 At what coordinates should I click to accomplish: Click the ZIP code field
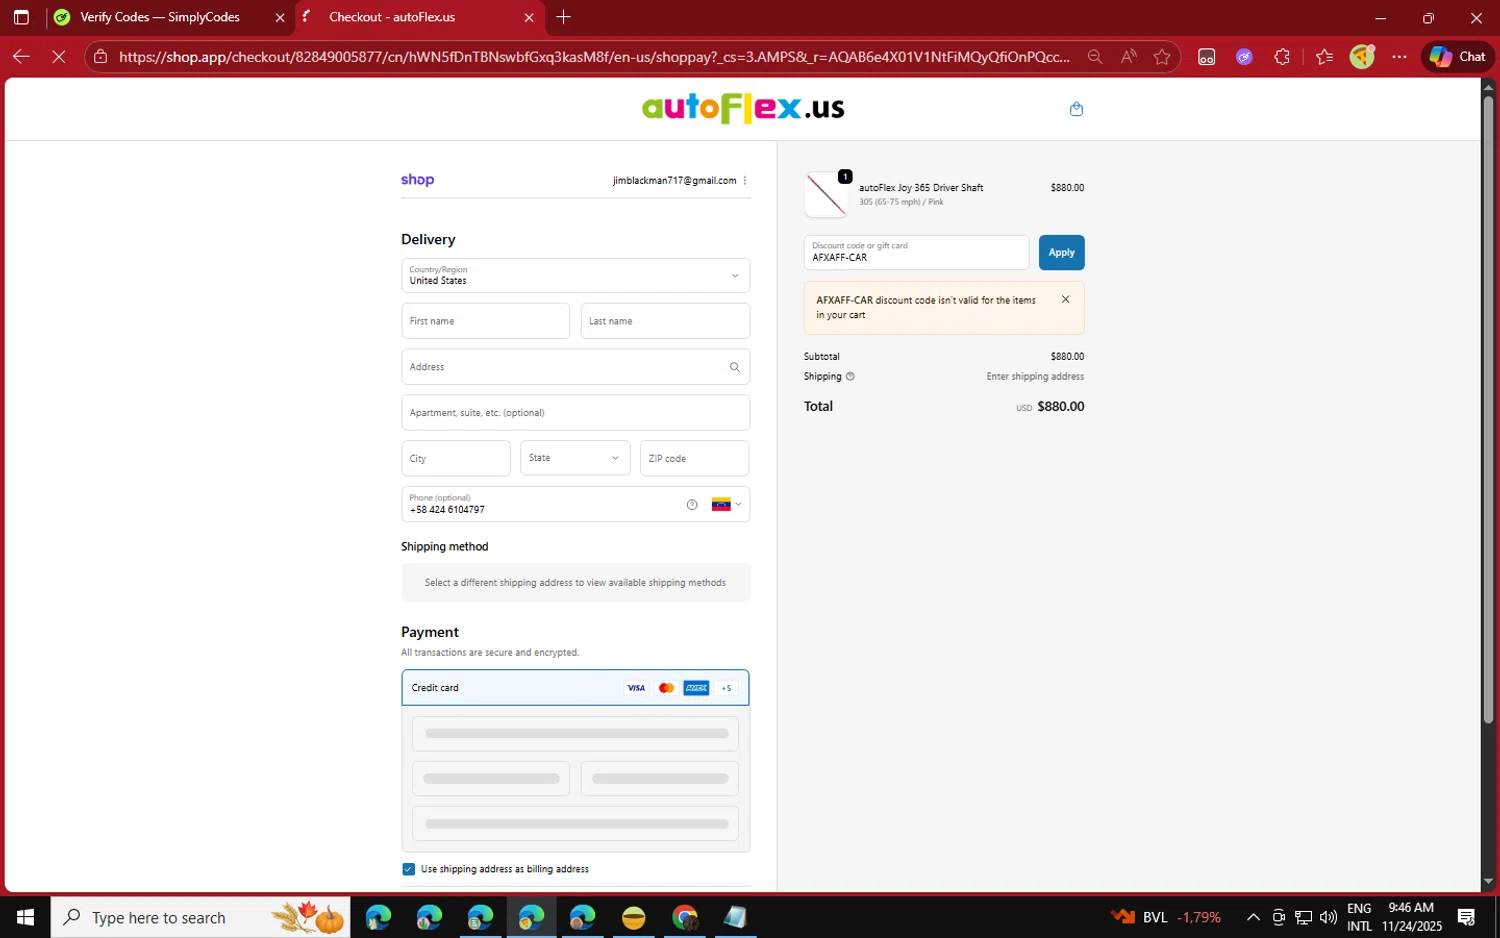click(694, 458)
